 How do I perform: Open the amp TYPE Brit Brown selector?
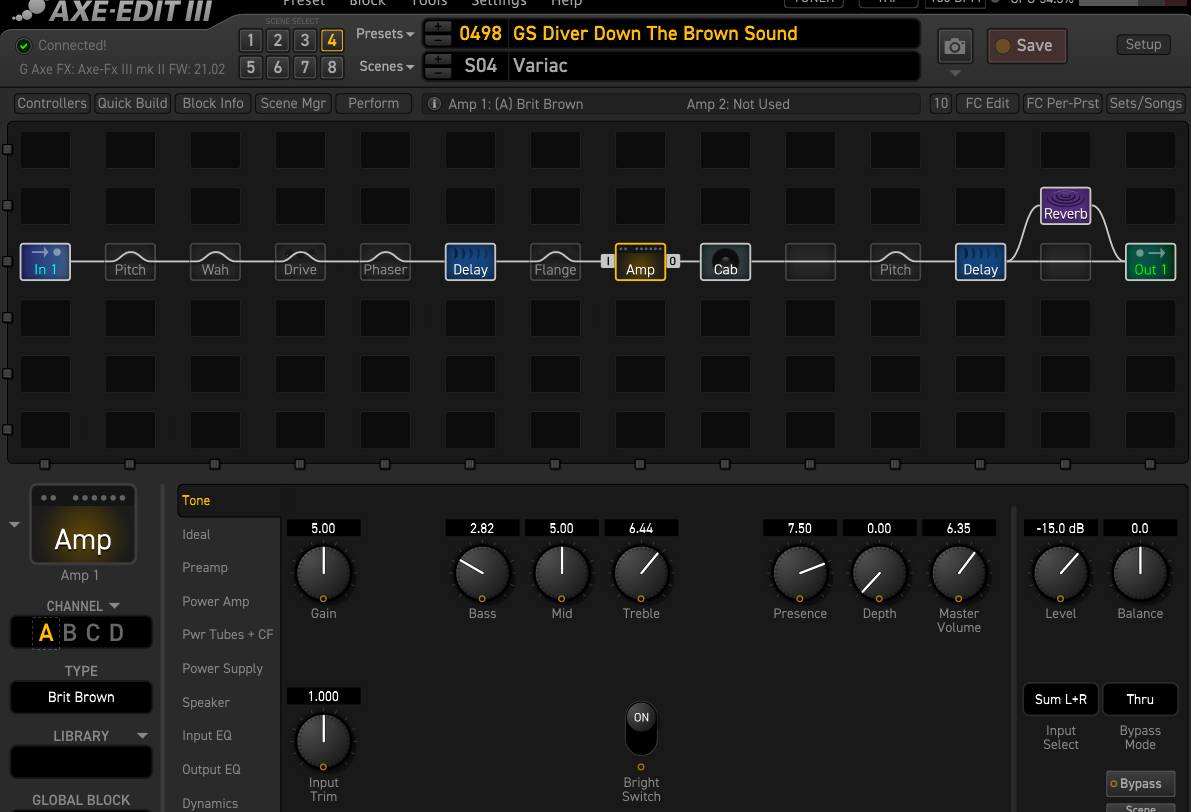[81, 697]
